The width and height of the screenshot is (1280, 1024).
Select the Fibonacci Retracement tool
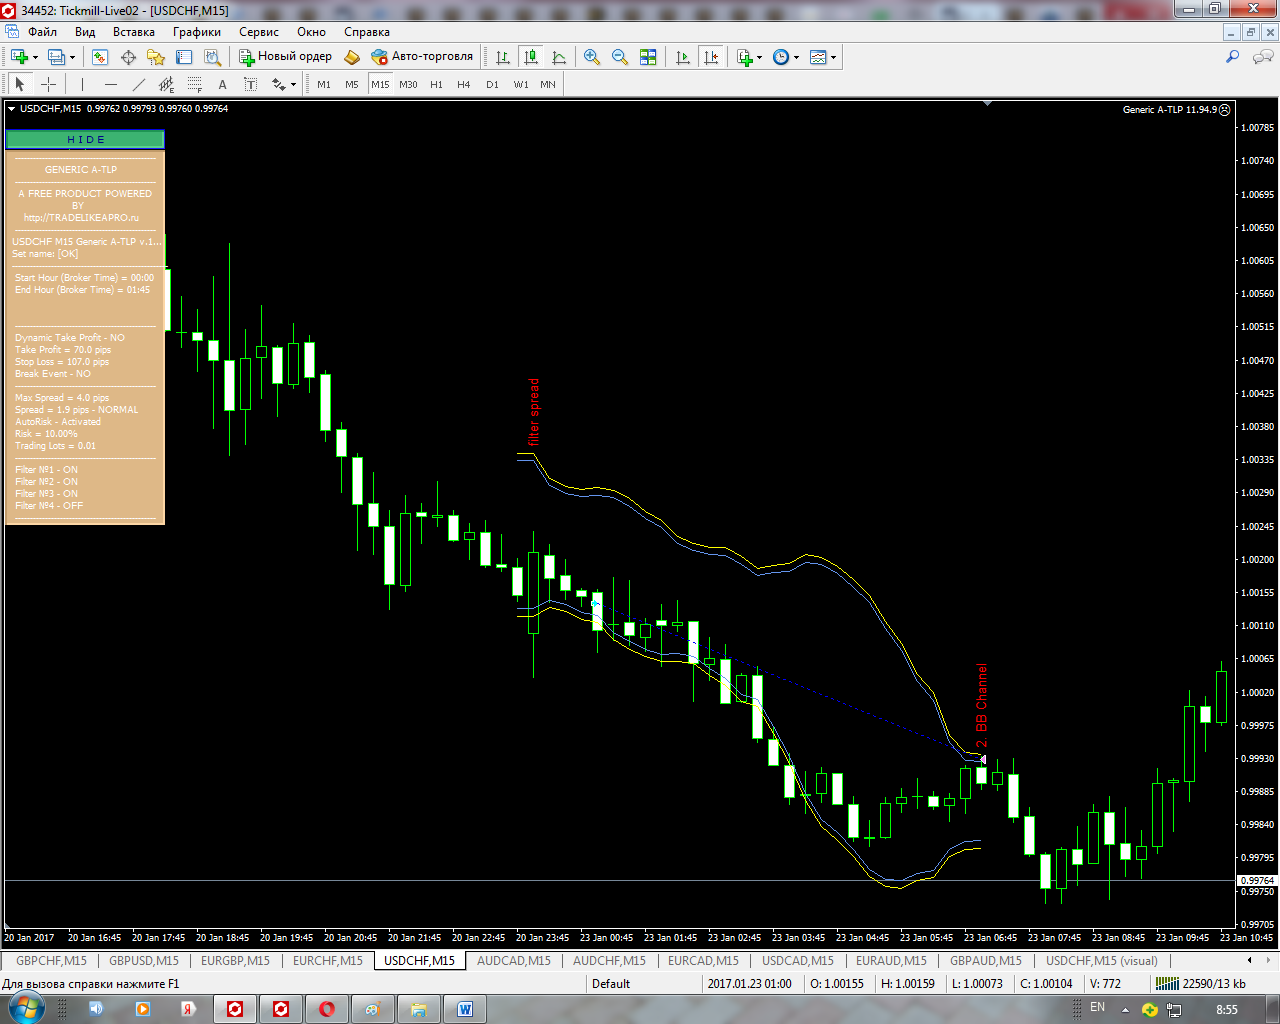194,84
